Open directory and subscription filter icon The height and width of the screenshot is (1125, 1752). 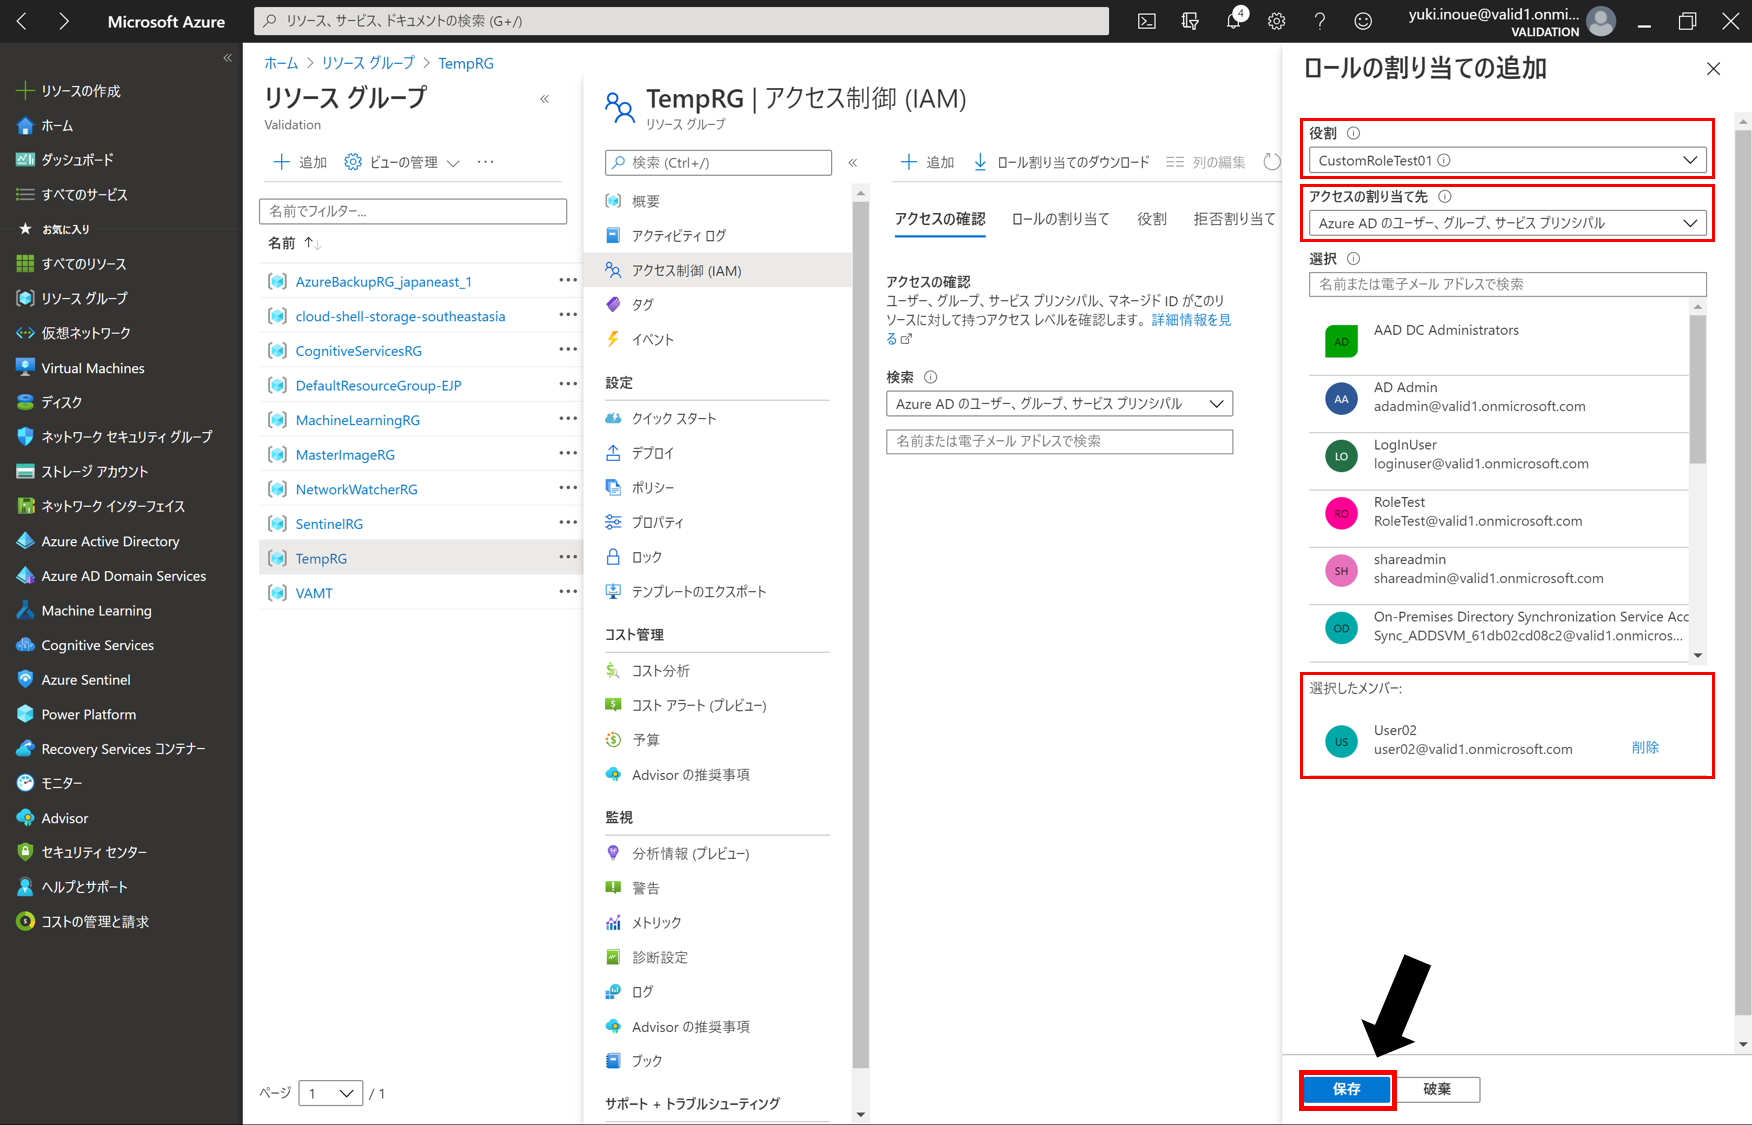[1190, 21]
